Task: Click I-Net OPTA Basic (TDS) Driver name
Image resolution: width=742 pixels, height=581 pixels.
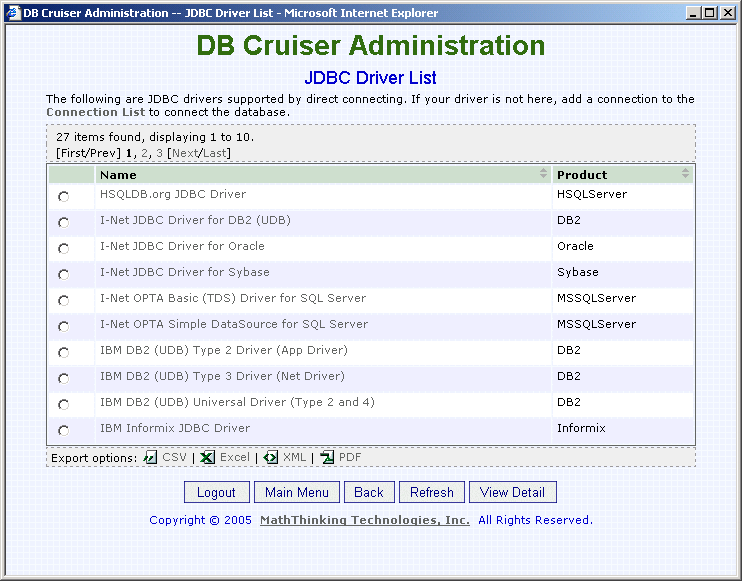Action: [233, 298]
